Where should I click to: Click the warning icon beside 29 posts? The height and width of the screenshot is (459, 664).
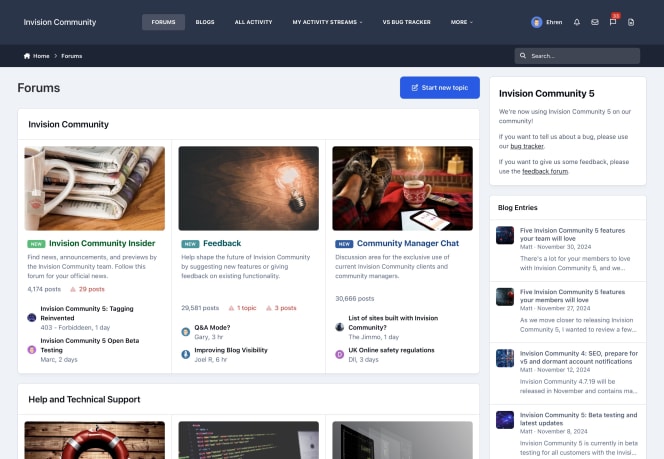[x=73, y=289]
